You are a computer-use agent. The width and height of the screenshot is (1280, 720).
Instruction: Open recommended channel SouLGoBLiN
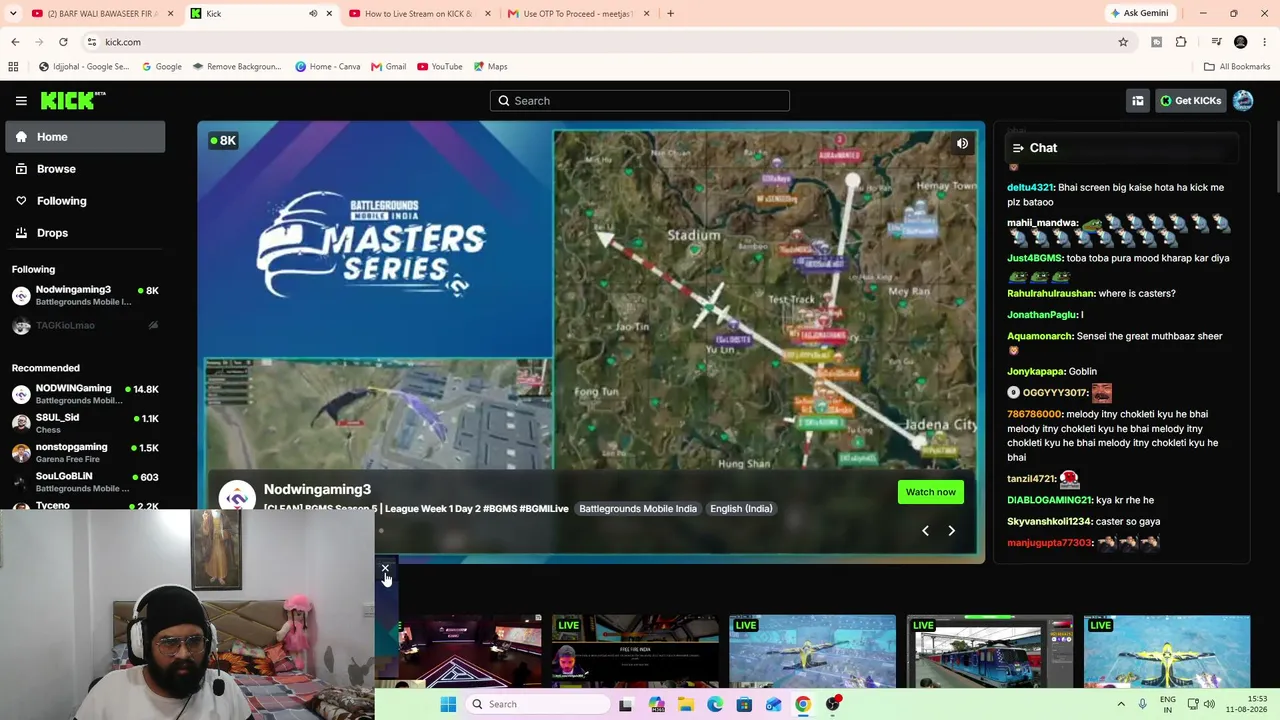coord(85,481)
